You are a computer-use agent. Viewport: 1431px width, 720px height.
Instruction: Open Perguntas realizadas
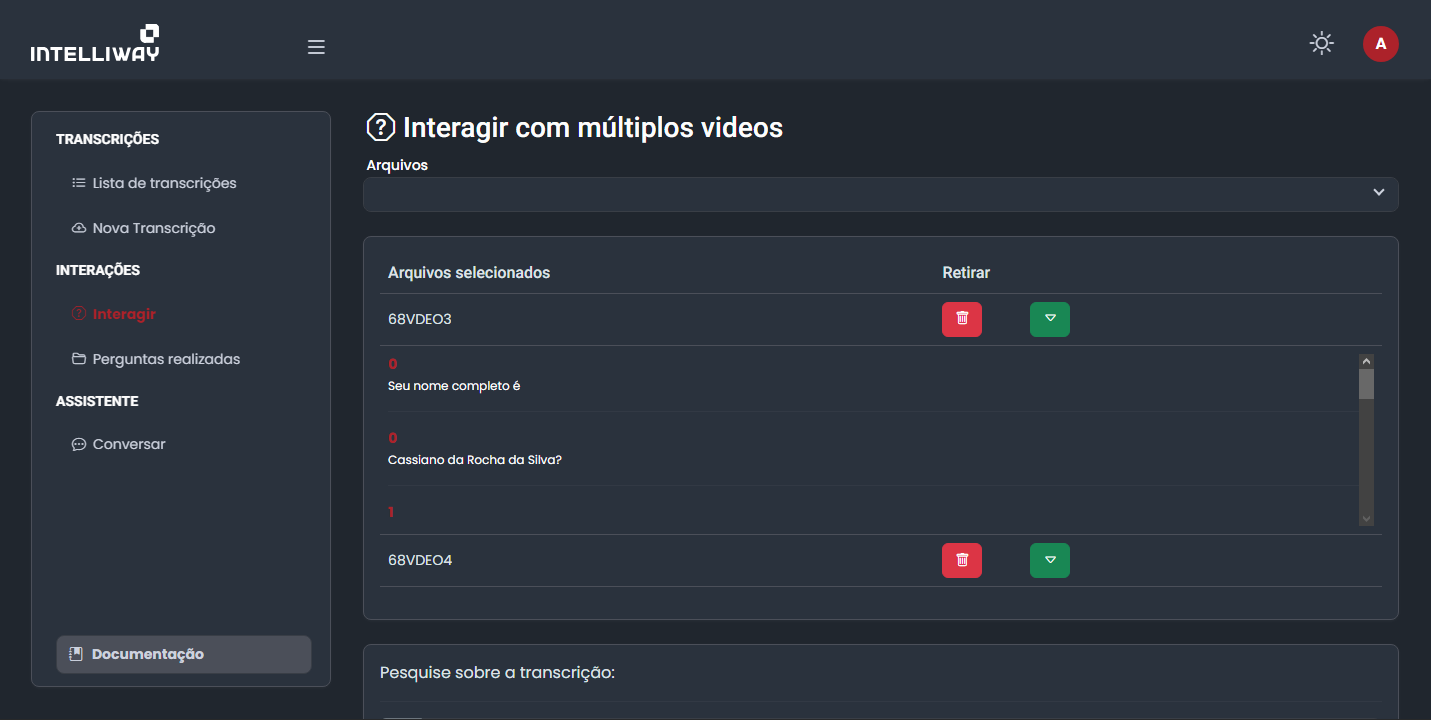[166, 359]
